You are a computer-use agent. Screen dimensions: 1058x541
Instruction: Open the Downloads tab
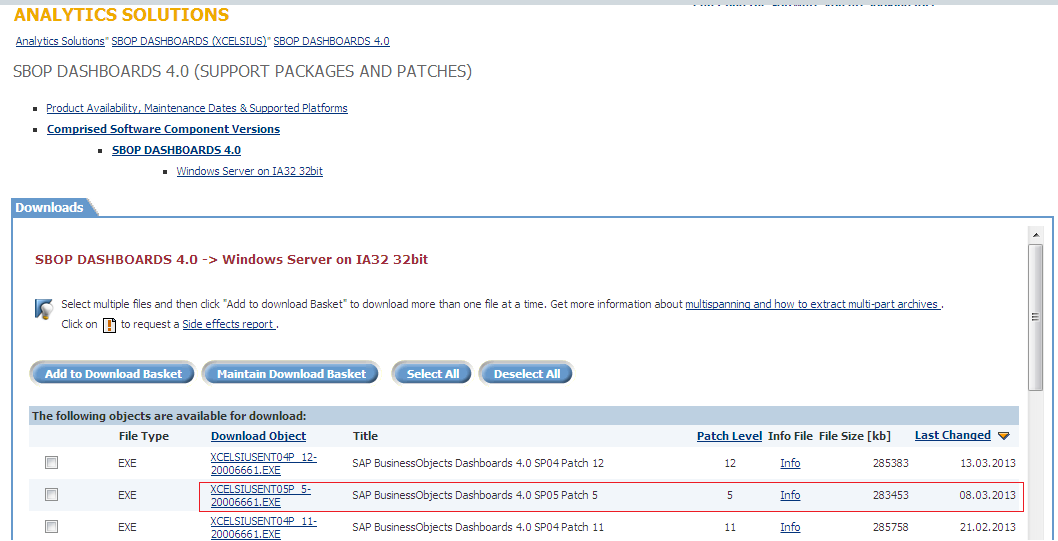pos(50,208)
